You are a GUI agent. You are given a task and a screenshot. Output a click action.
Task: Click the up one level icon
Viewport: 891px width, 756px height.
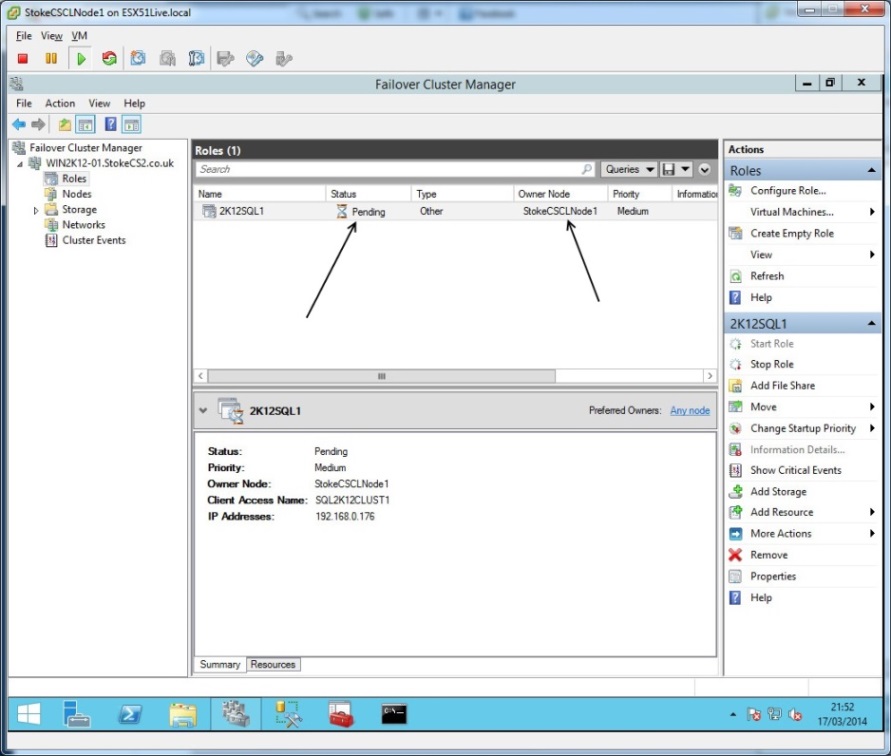(65, 124)
